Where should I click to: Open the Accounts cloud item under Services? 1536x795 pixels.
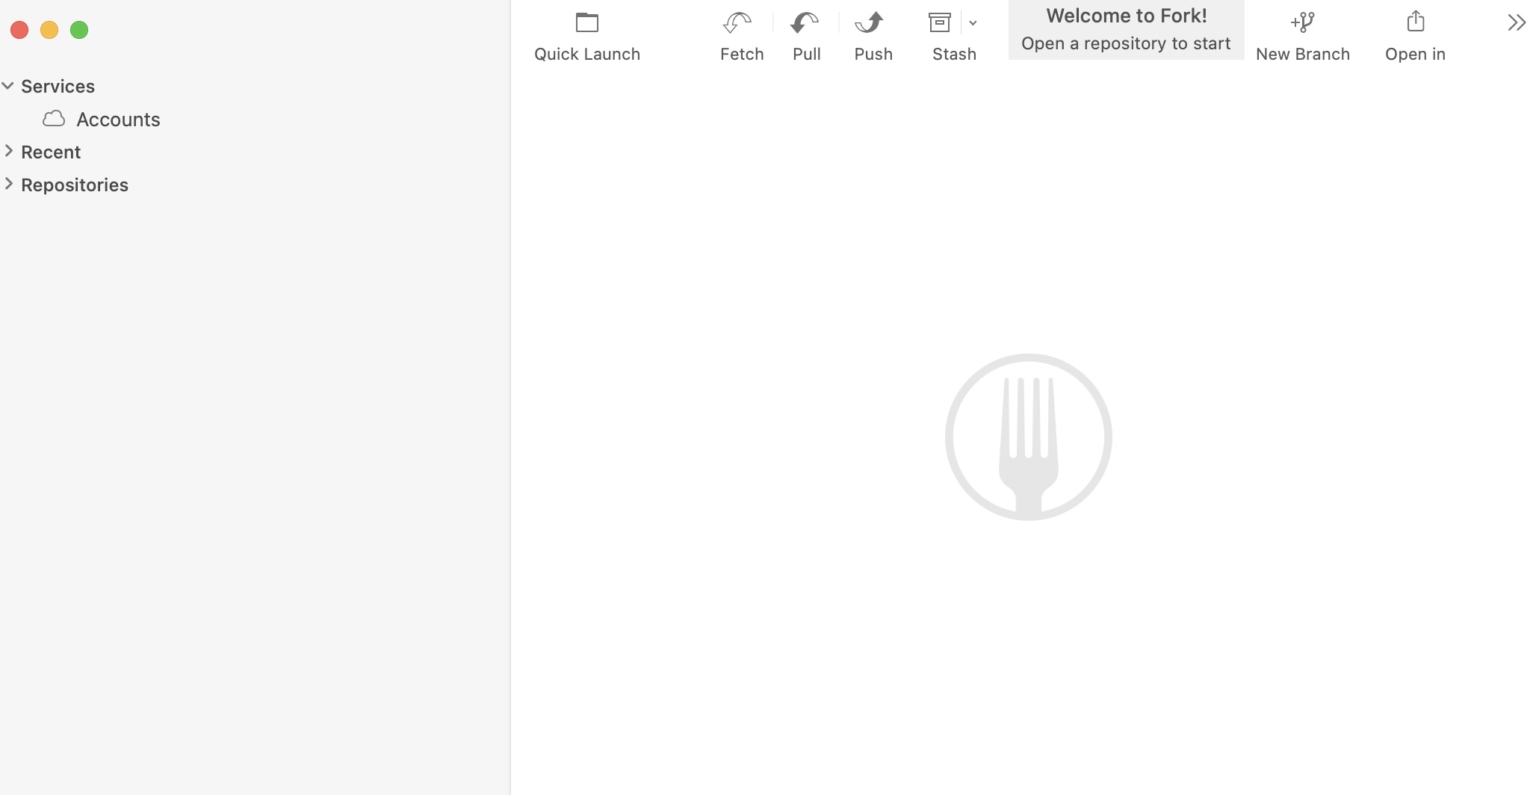click(x=117, y=119)
